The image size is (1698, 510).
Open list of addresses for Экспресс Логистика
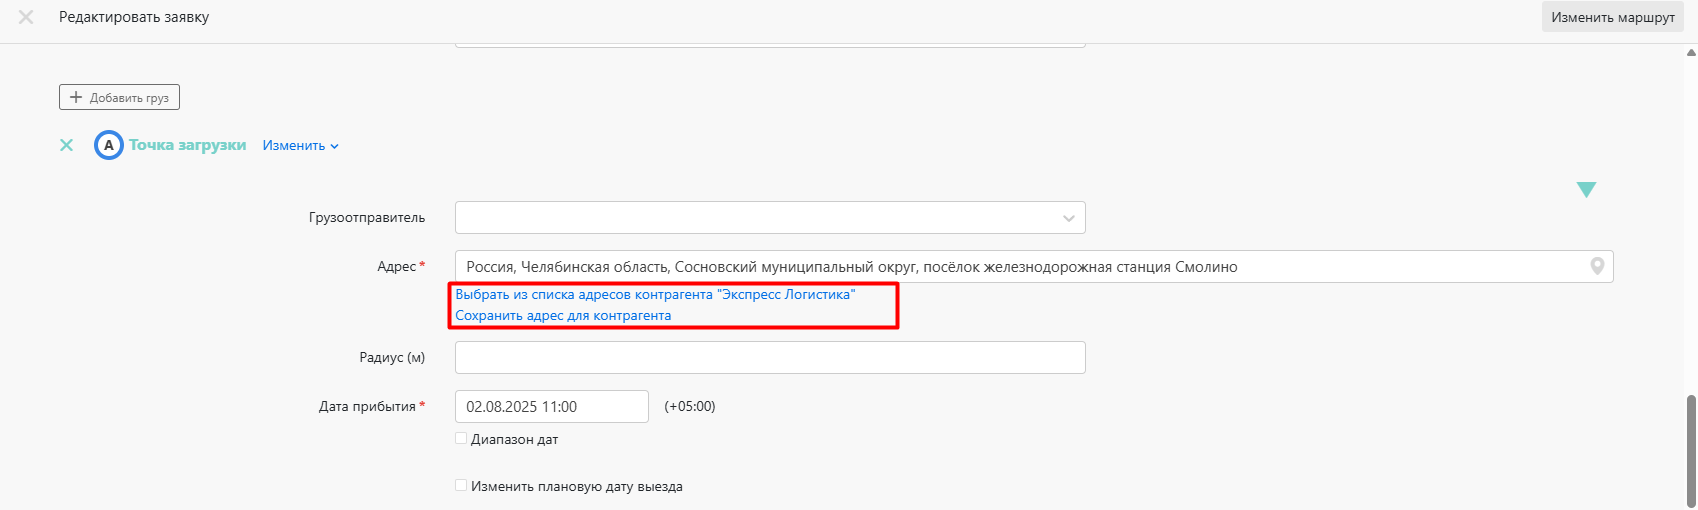tap(655, 295)
